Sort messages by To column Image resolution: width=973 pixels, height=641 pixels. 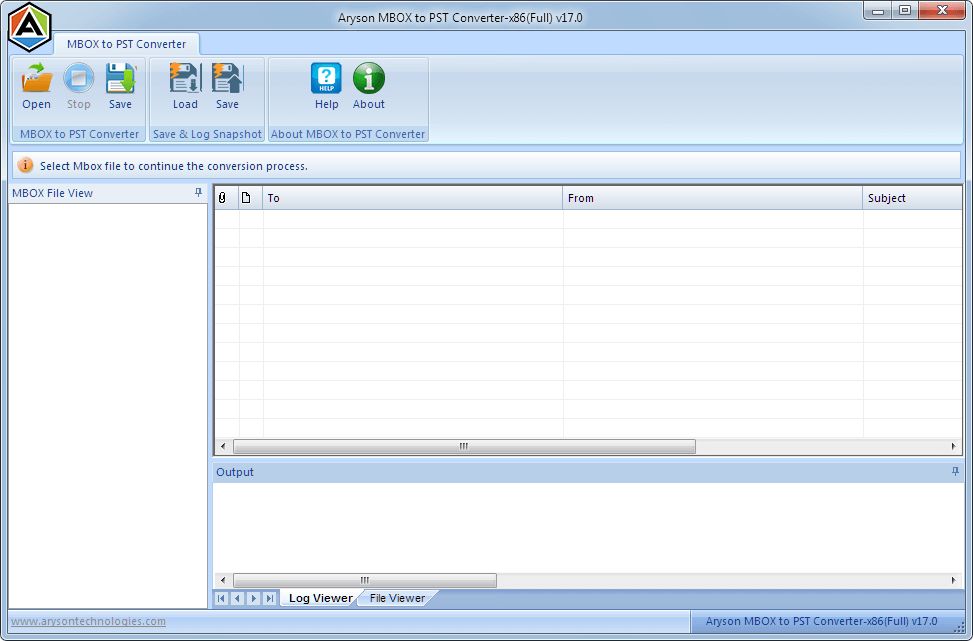(x=413, y=198)
